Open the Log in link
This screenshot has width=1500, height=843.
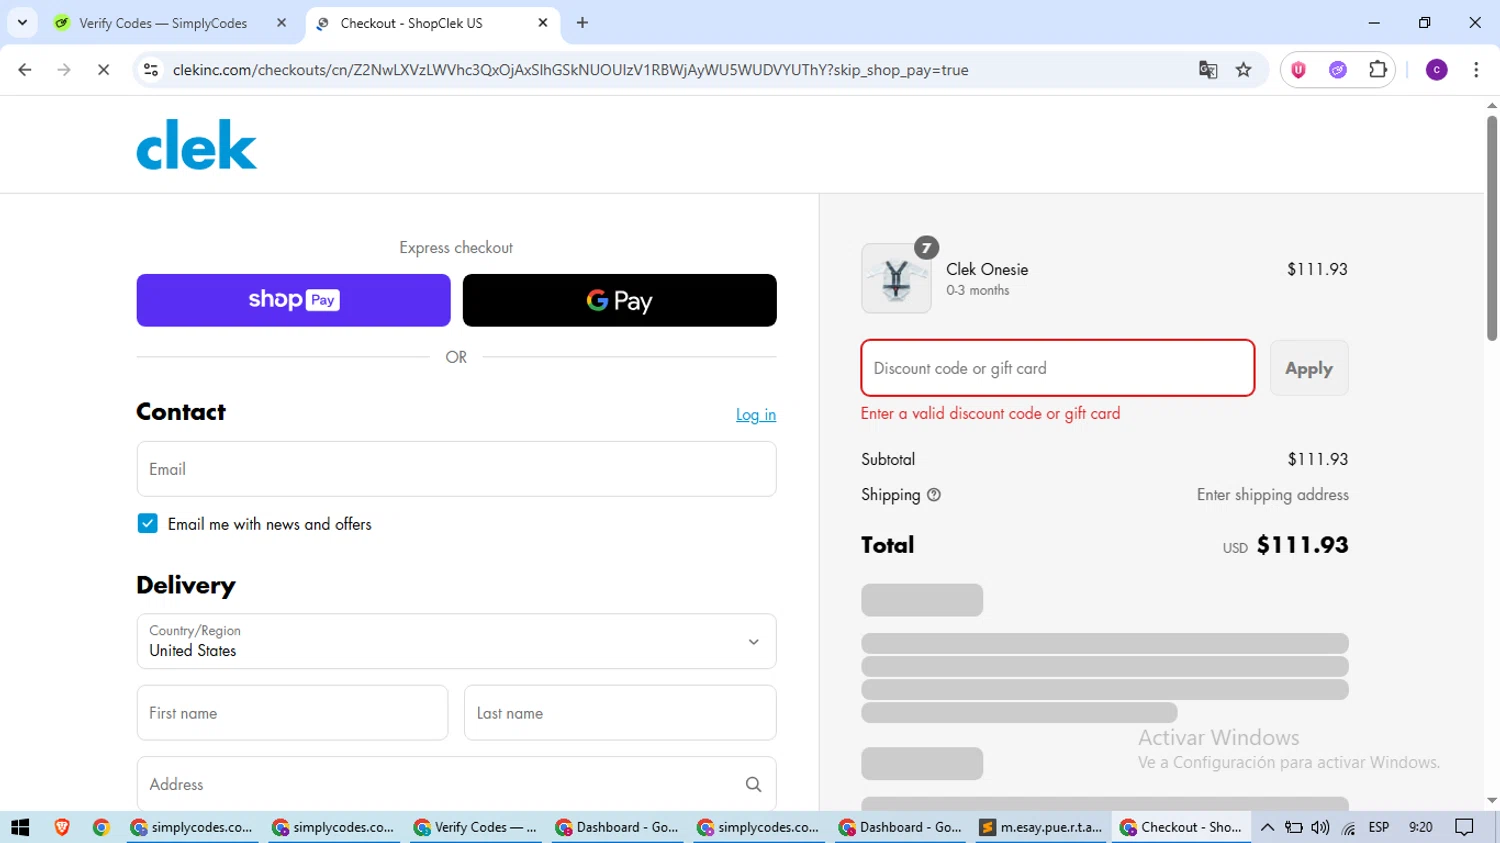[756, 415]
